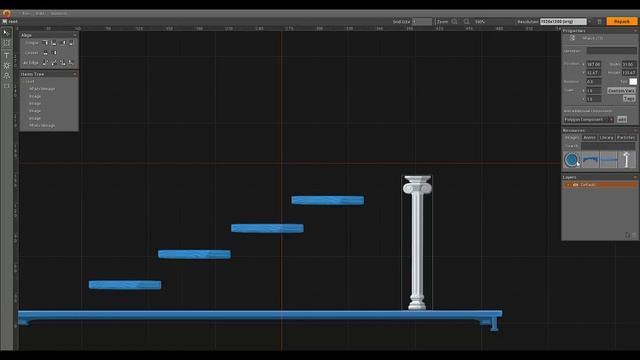Click the trash icon beside Repack
The height and width of the screenshot is (360, 640).
599,22
